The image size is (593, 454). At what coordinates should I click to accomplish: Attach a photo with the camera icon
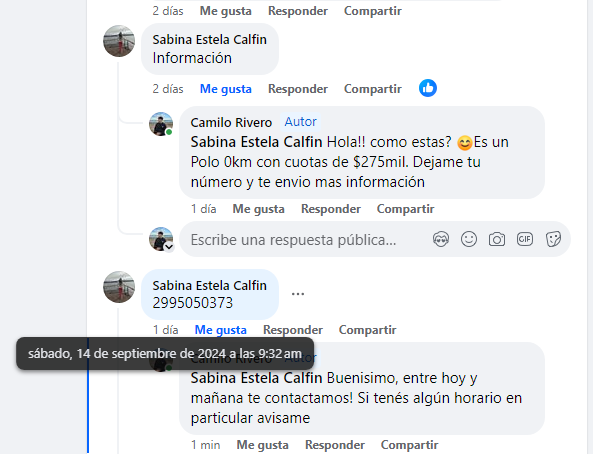tap(497, 239)
